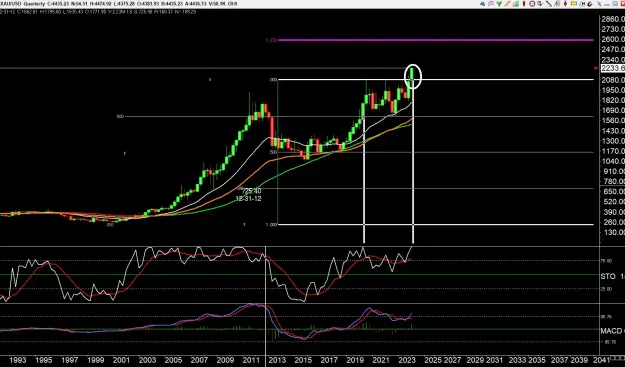Image resolution: width=625 pixels, height=367 pixels.
Task: Click the 130 price axis label
Action: pyautogui.click(x=615, y=232)
